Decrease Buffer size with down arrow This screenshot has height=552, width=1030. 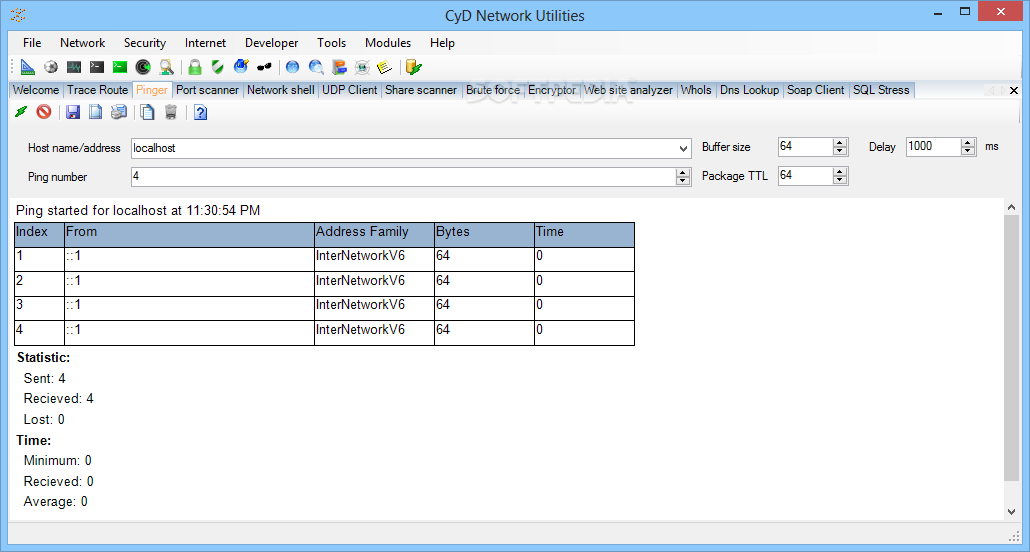[x=840, y=151]
